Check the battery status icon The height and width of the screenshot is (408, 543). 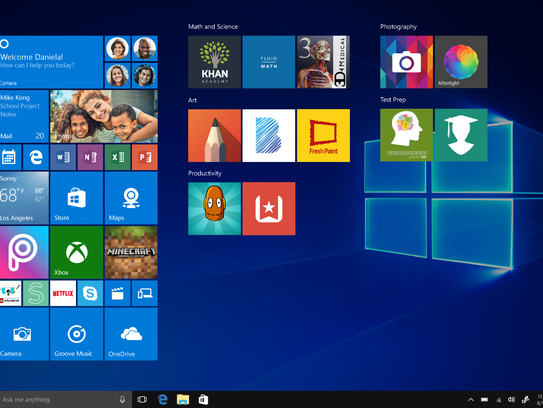(484, 400)
